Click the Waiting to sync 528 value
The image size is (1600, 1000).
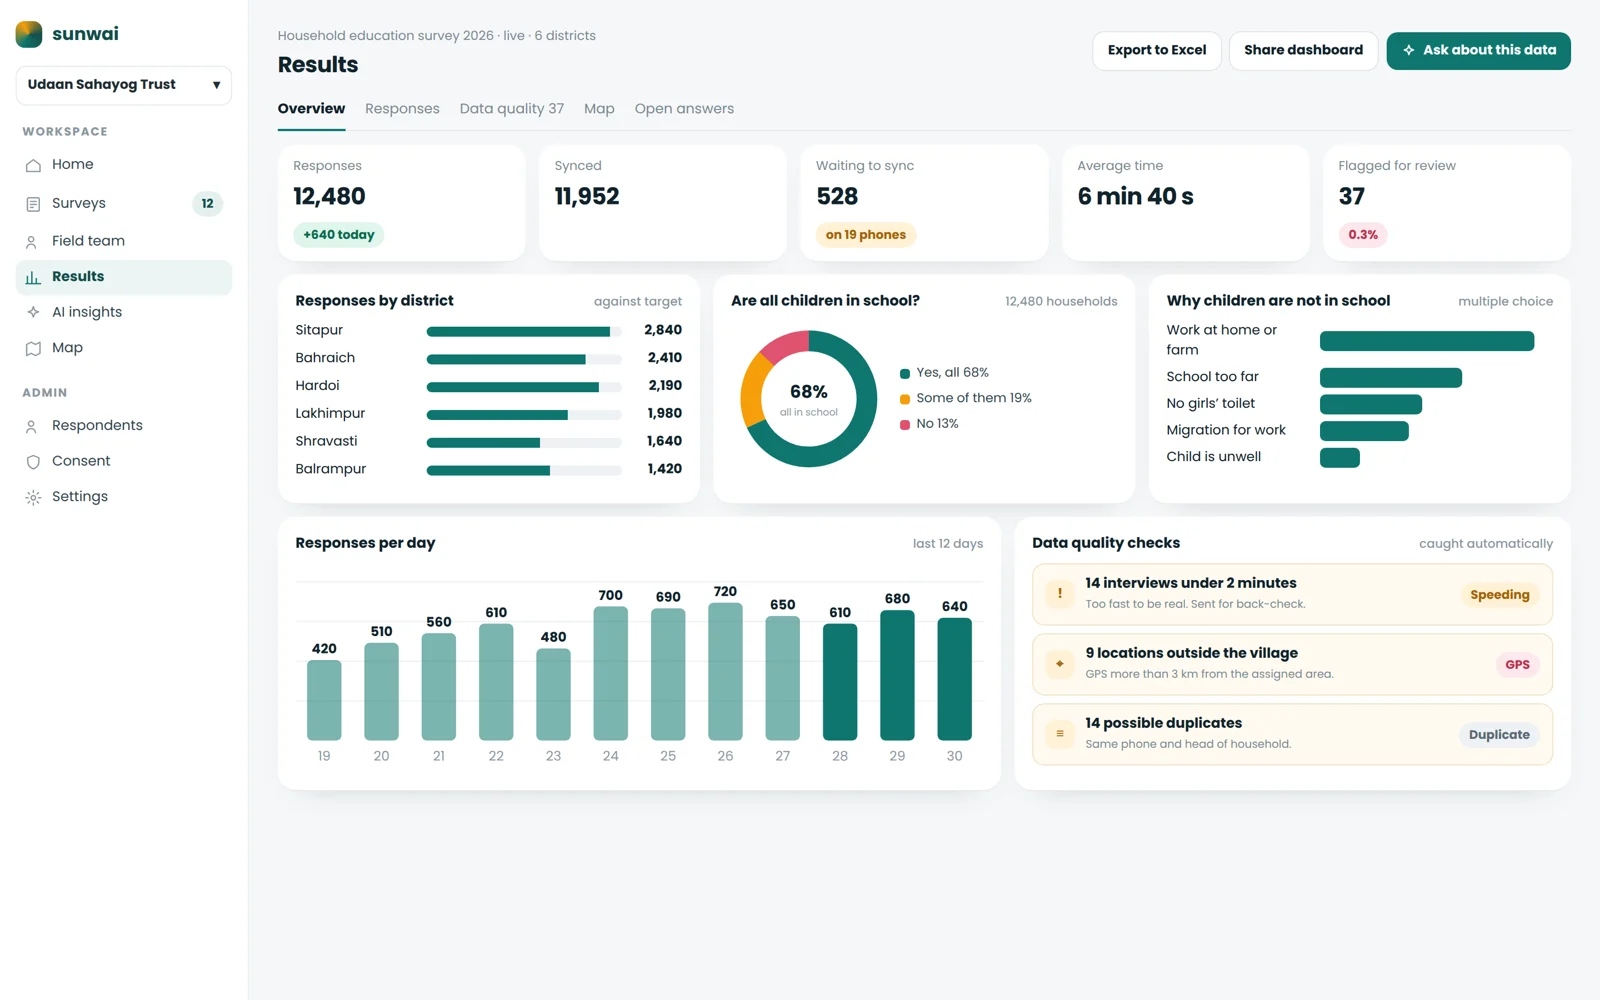837,197
